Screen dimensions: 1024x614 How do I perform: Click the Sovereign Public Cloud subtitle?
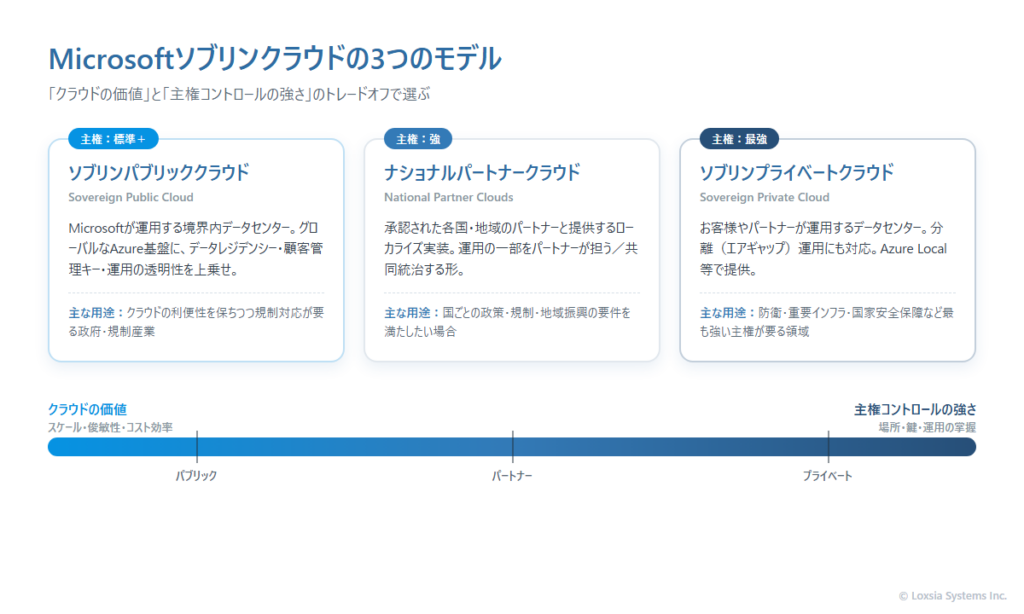coord(131,197)
